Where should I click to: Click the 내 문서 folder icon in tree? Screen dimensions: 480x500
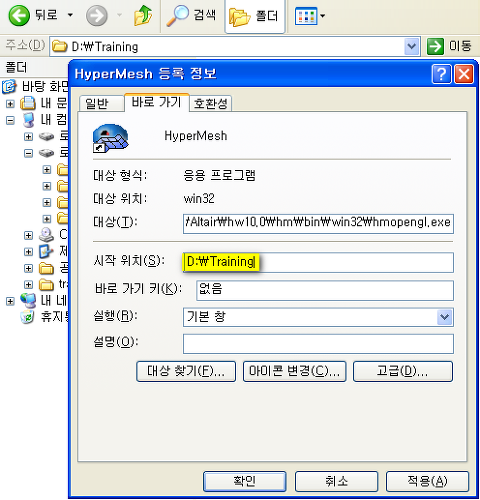[x=28, y=103]
